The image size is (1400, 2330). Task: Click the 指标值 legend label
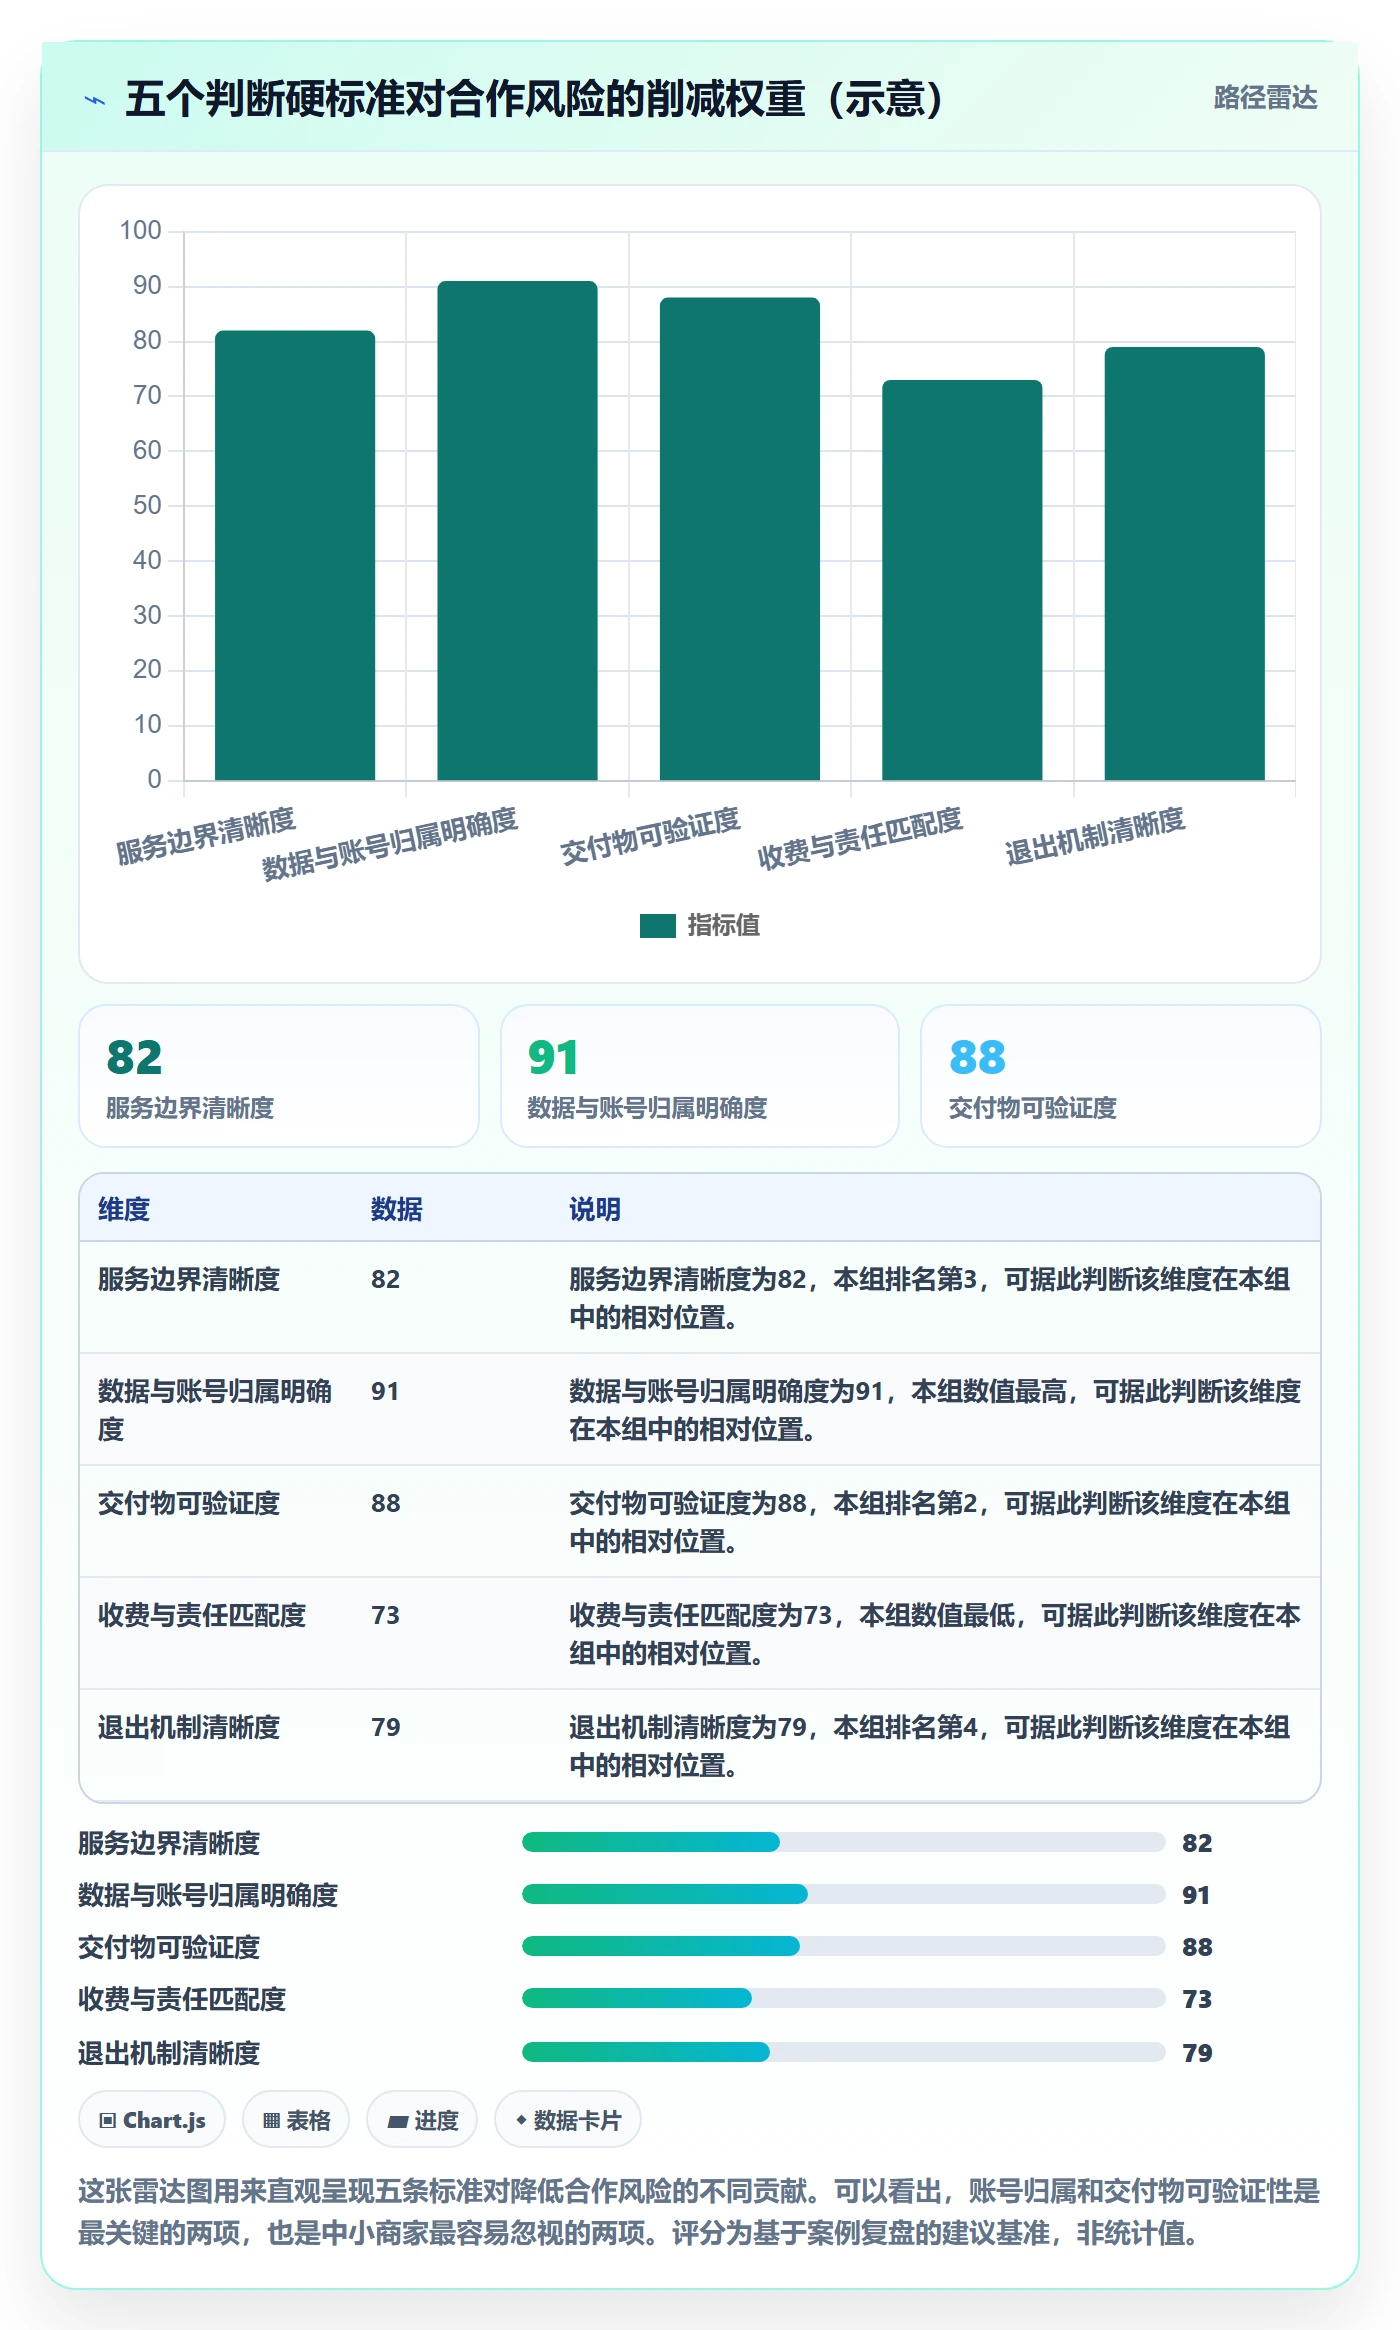(x=723, y=926)
